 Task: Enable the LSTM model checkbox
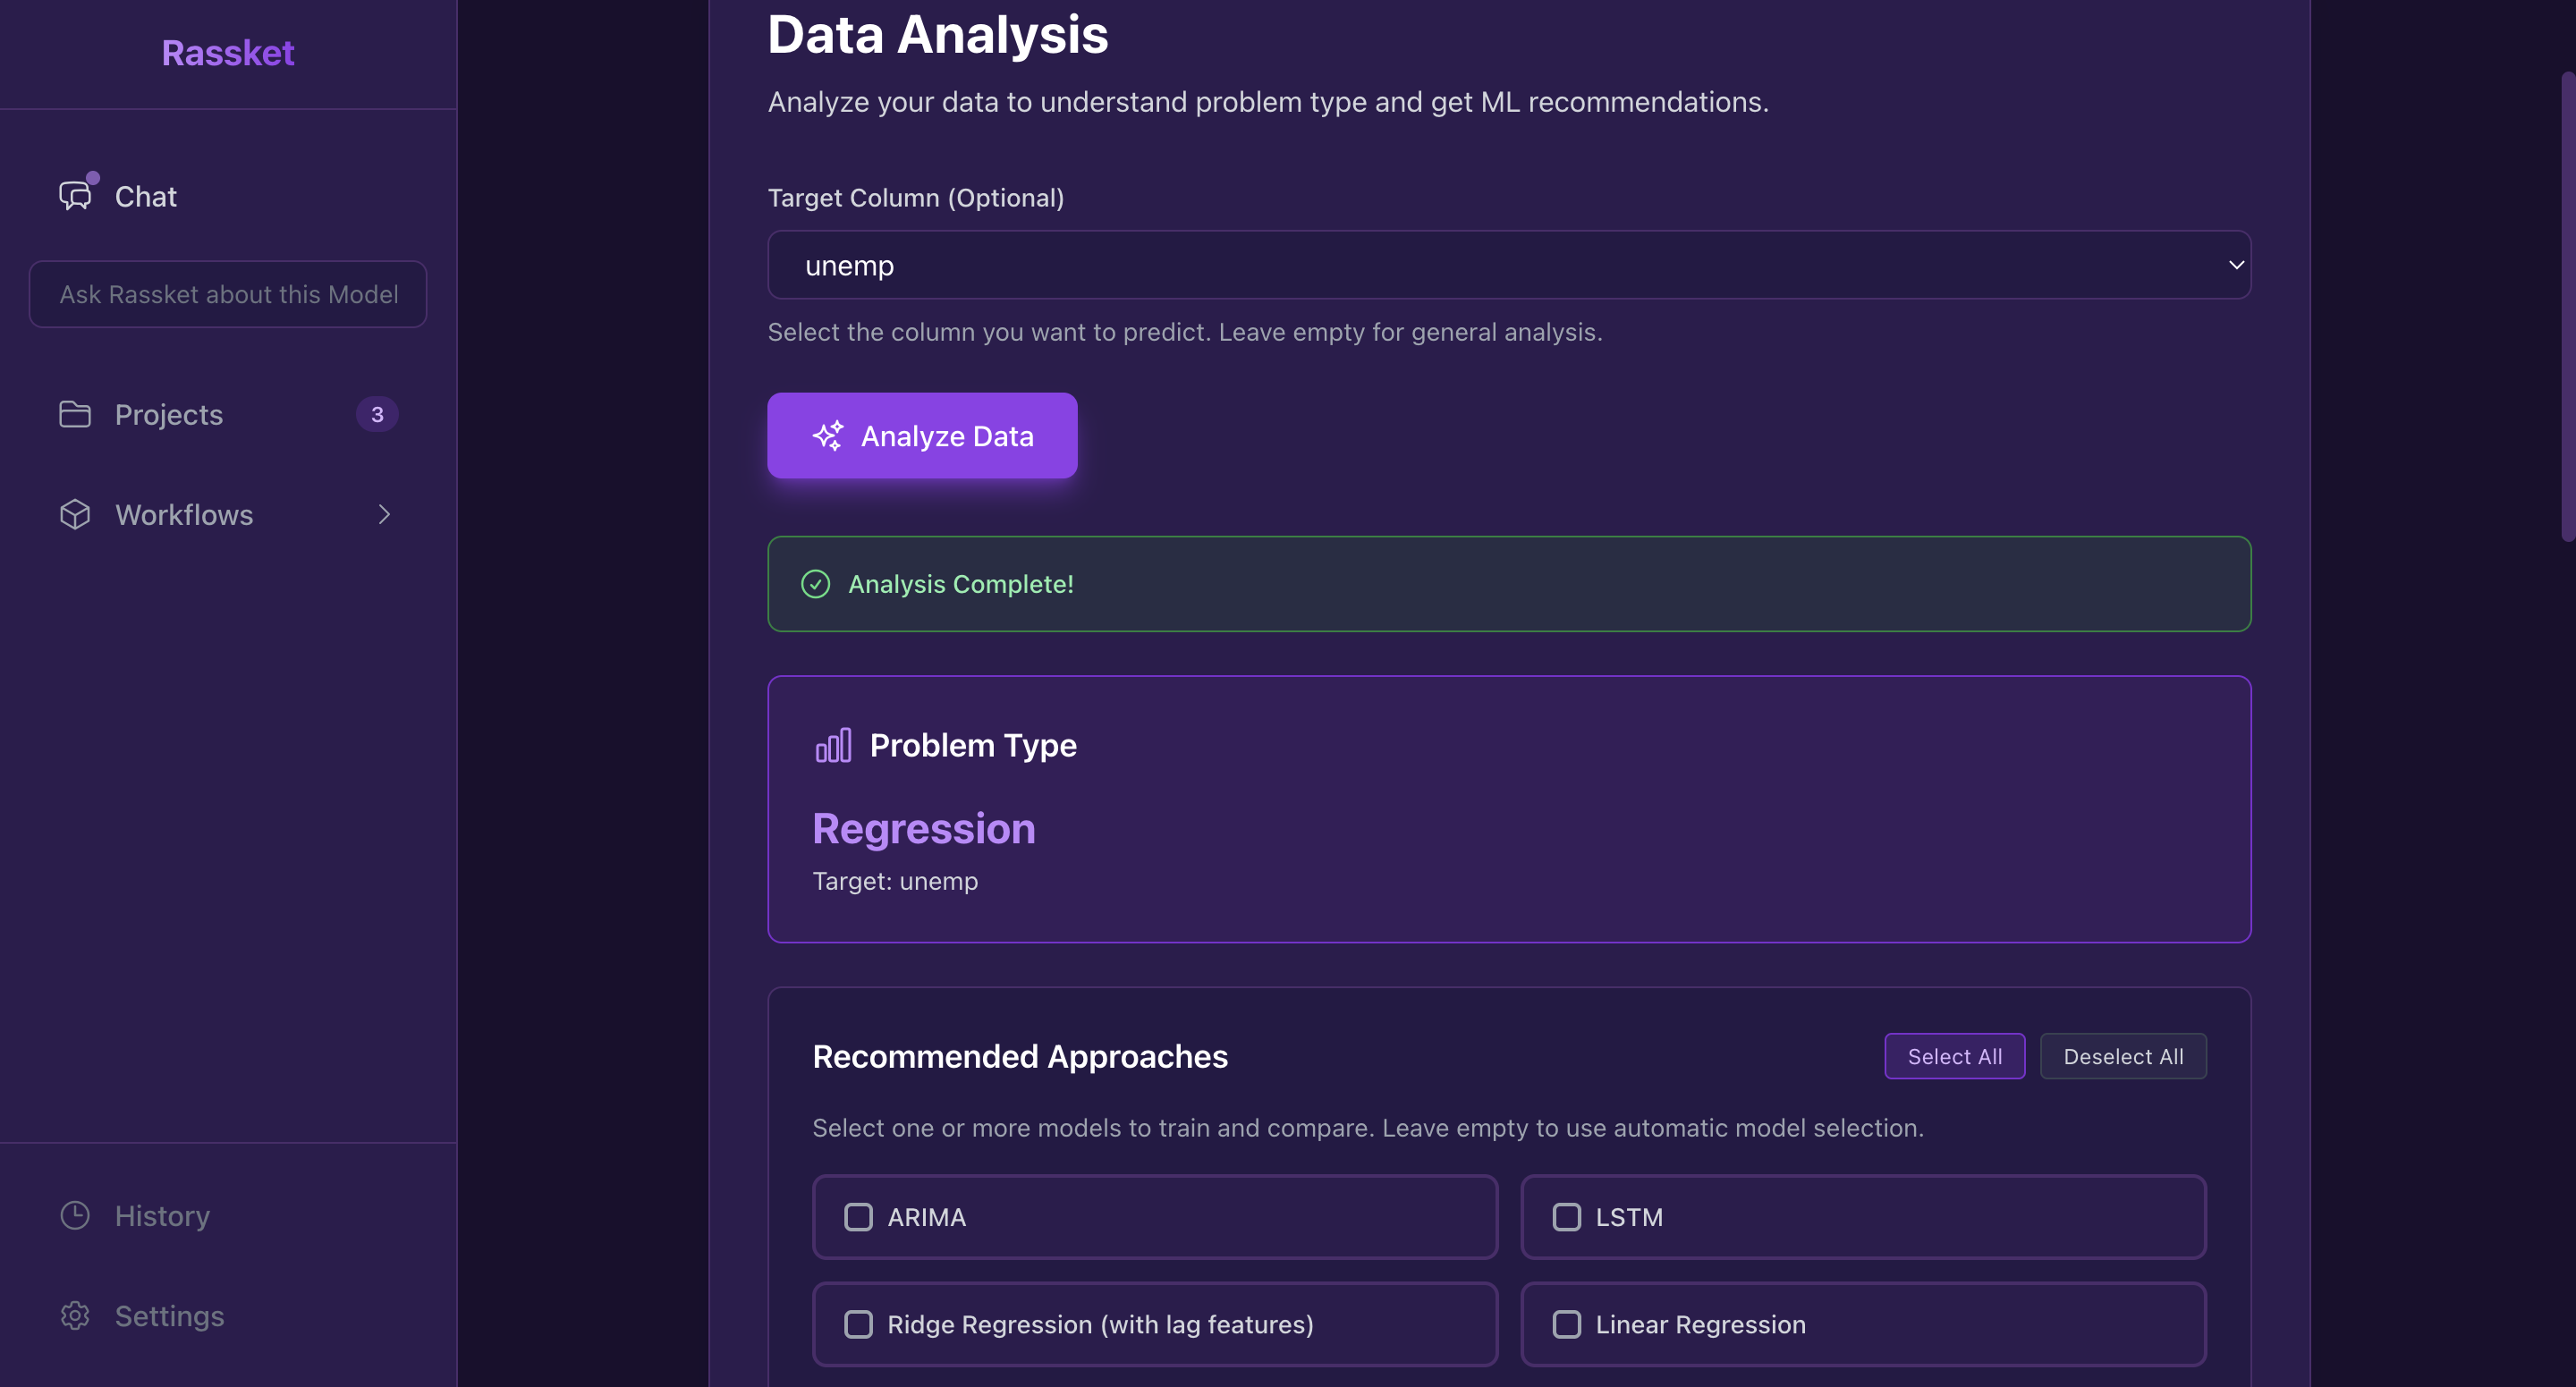pos(1566,1217)
